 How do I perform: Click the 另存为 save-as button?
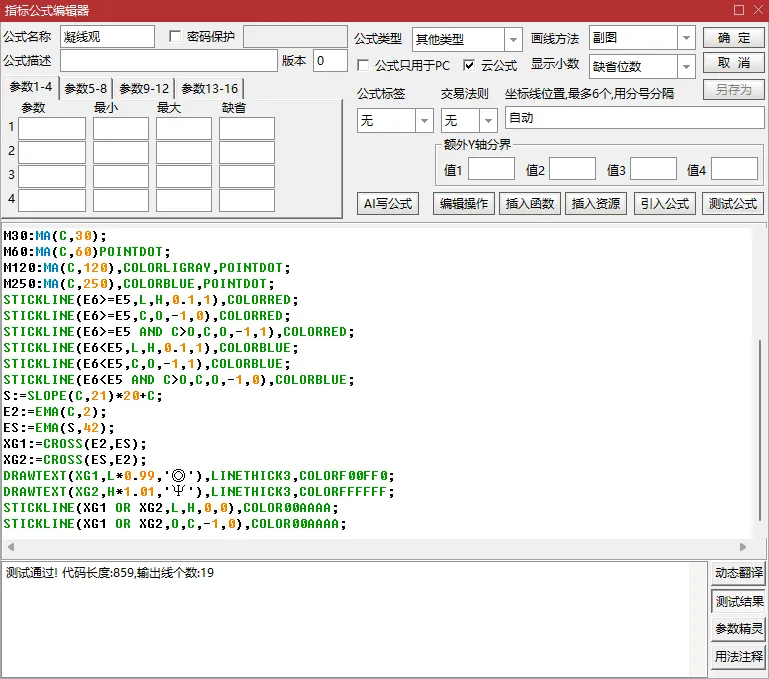click(x=733, y=90)
